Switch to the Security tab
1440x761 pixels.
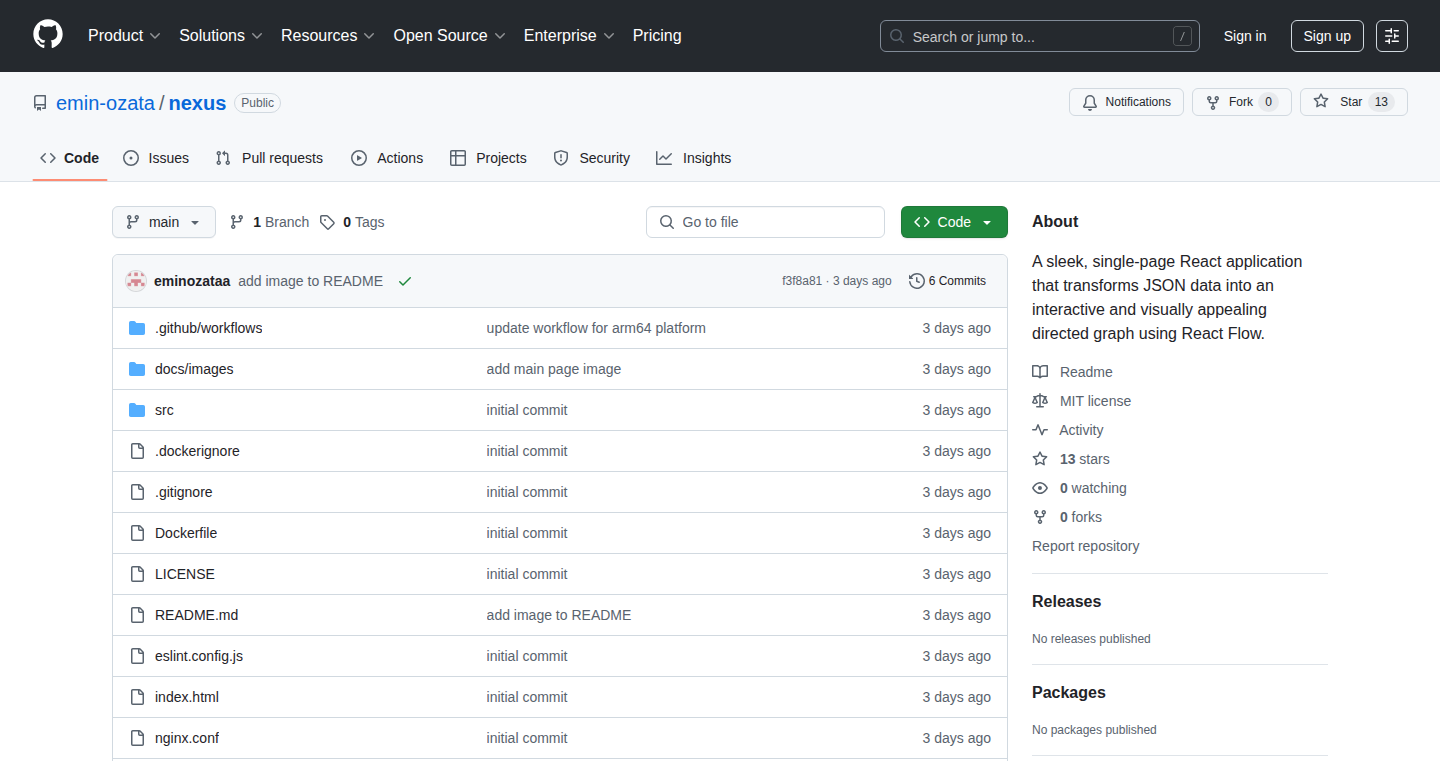[591, 158]
